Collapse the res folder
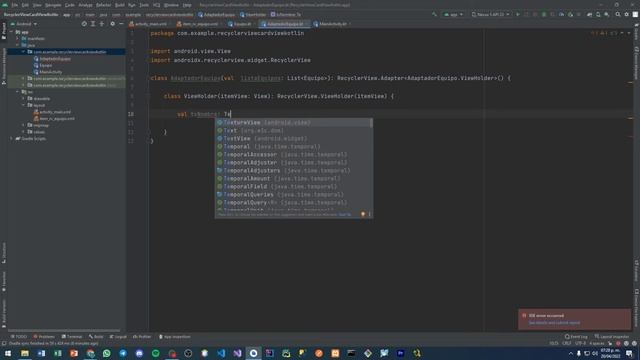 [x=18, y=92]
